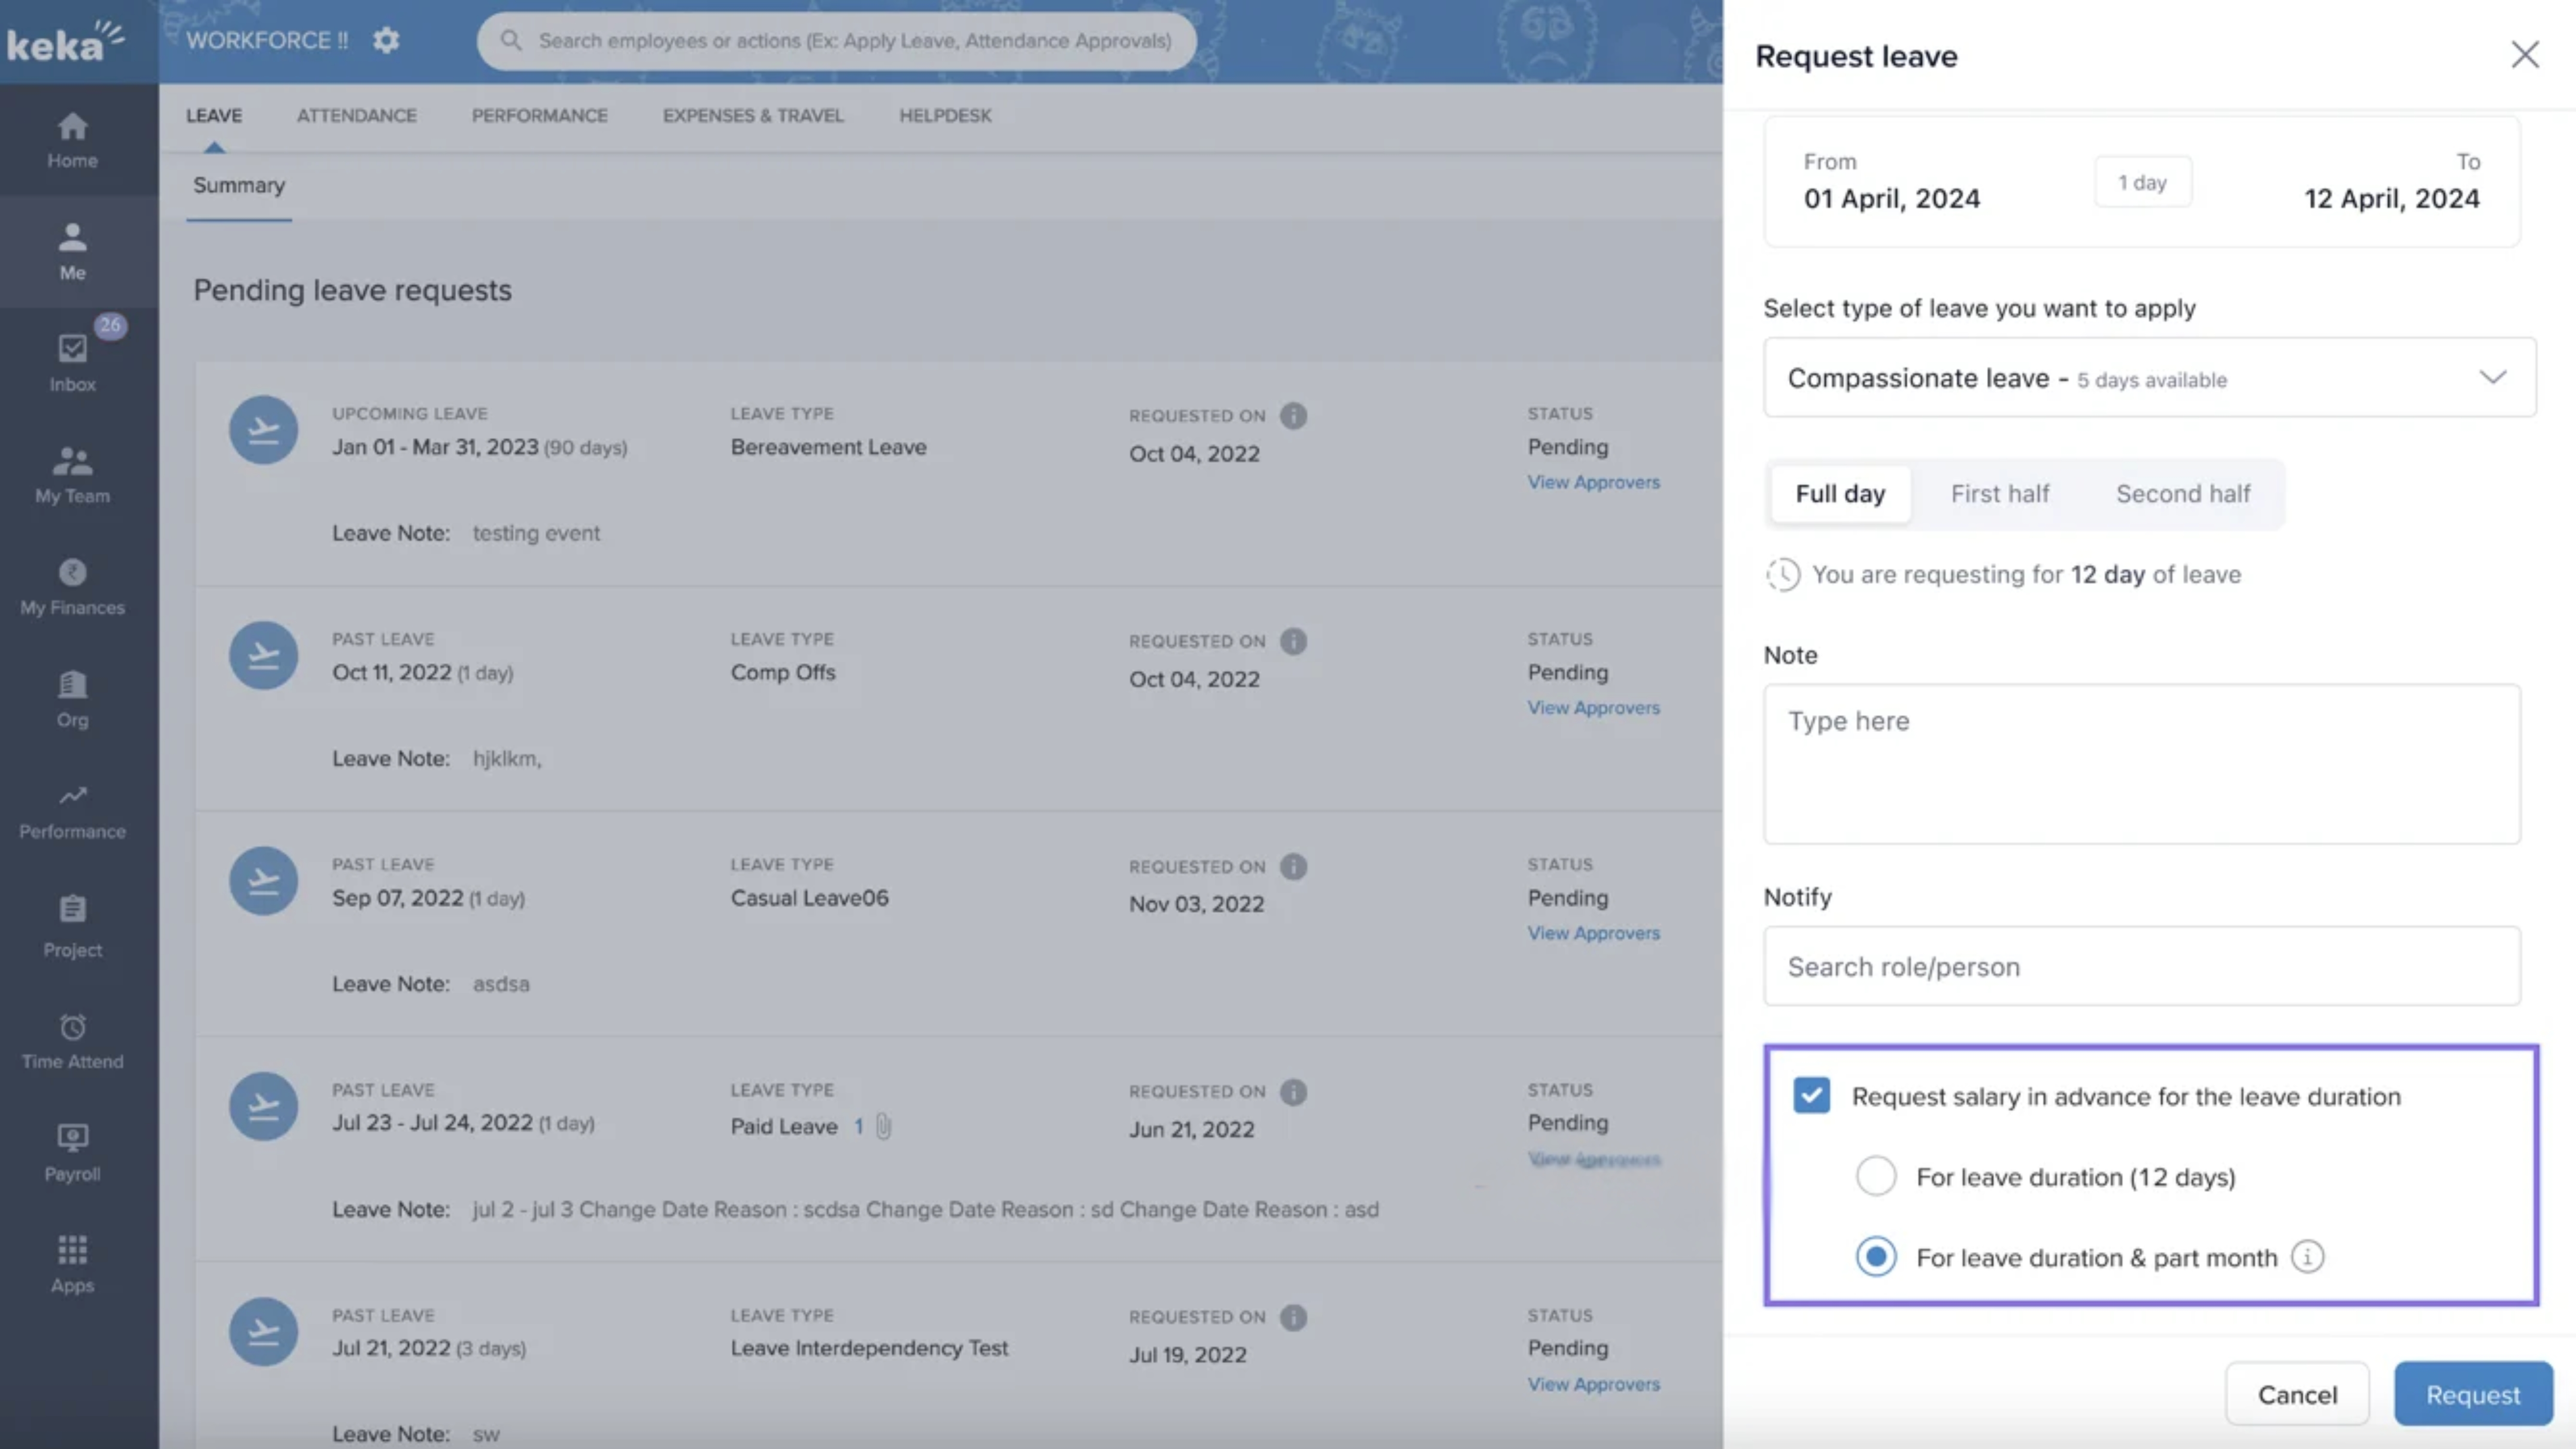Open the To date 12 April picker
The width and height of the screenshot is (2576, 1449).
coord(2391,197)
